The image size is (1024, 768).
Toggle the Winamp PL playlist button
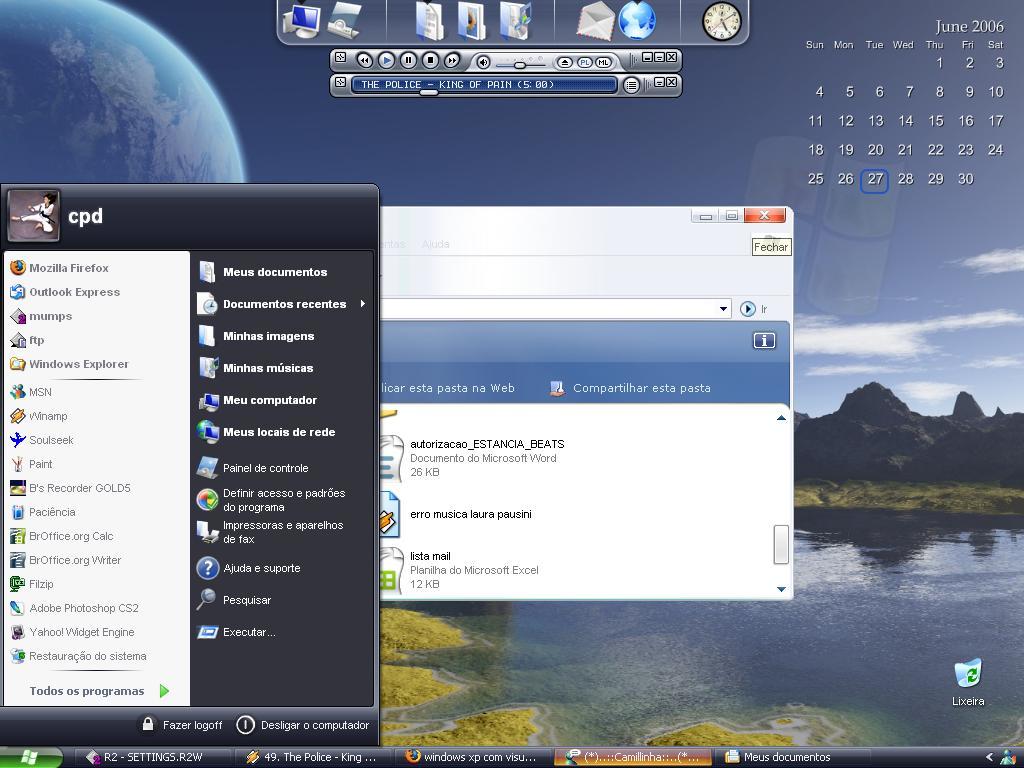coord(584,63)
